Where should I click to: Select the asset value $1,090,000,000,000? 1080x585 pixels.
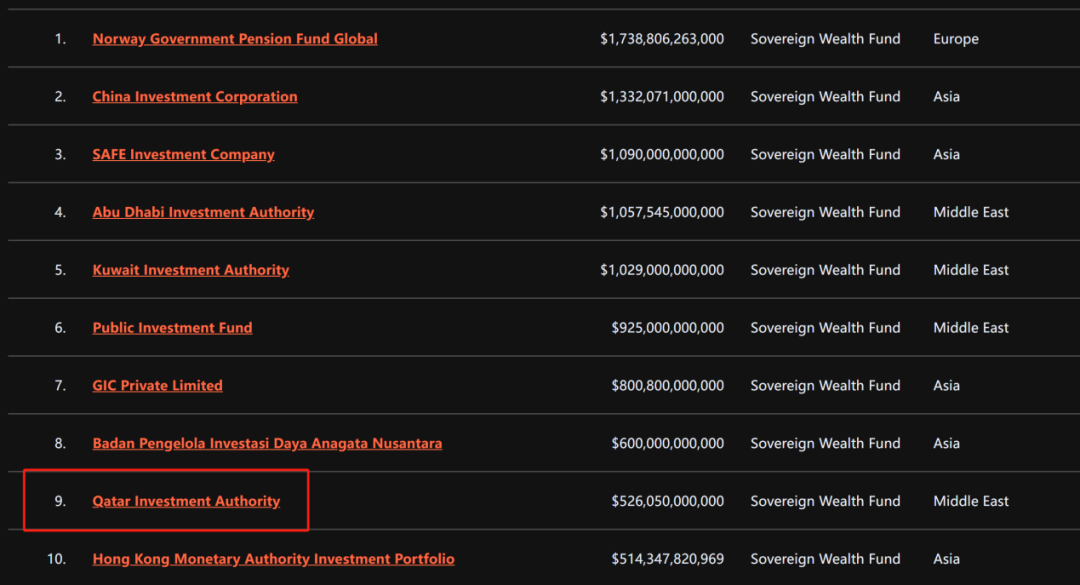pyautogui.click(x=662, y=155)
